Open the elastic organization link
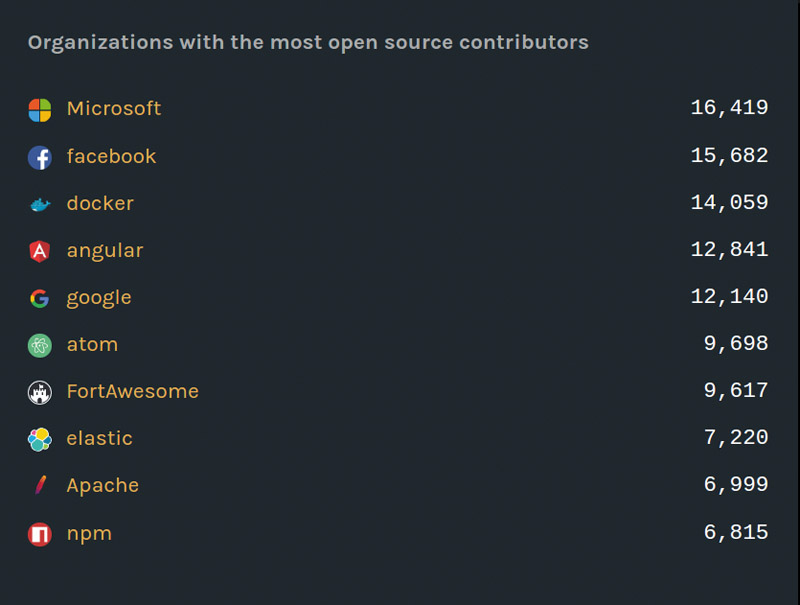 point(99,438)
